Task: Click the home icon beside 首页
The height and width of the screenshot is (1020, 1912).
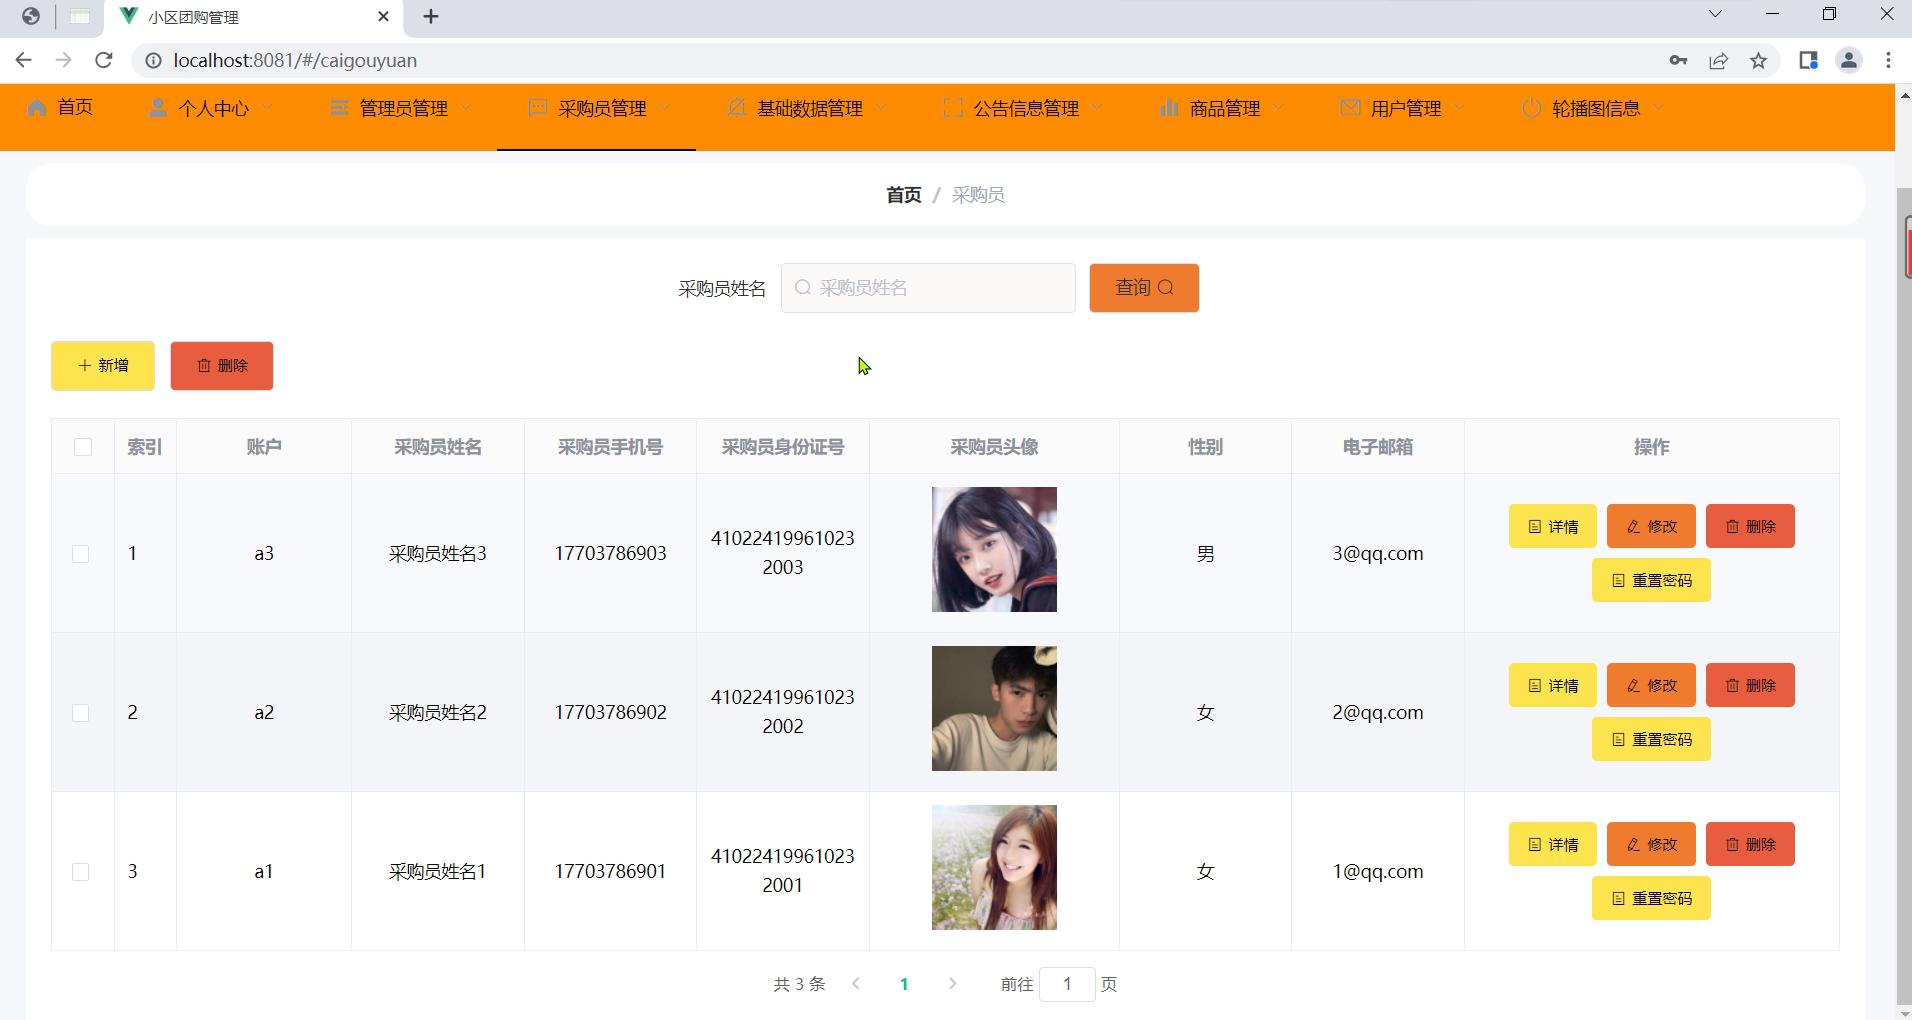Action: pyautogui.click(x=37, y=108)
